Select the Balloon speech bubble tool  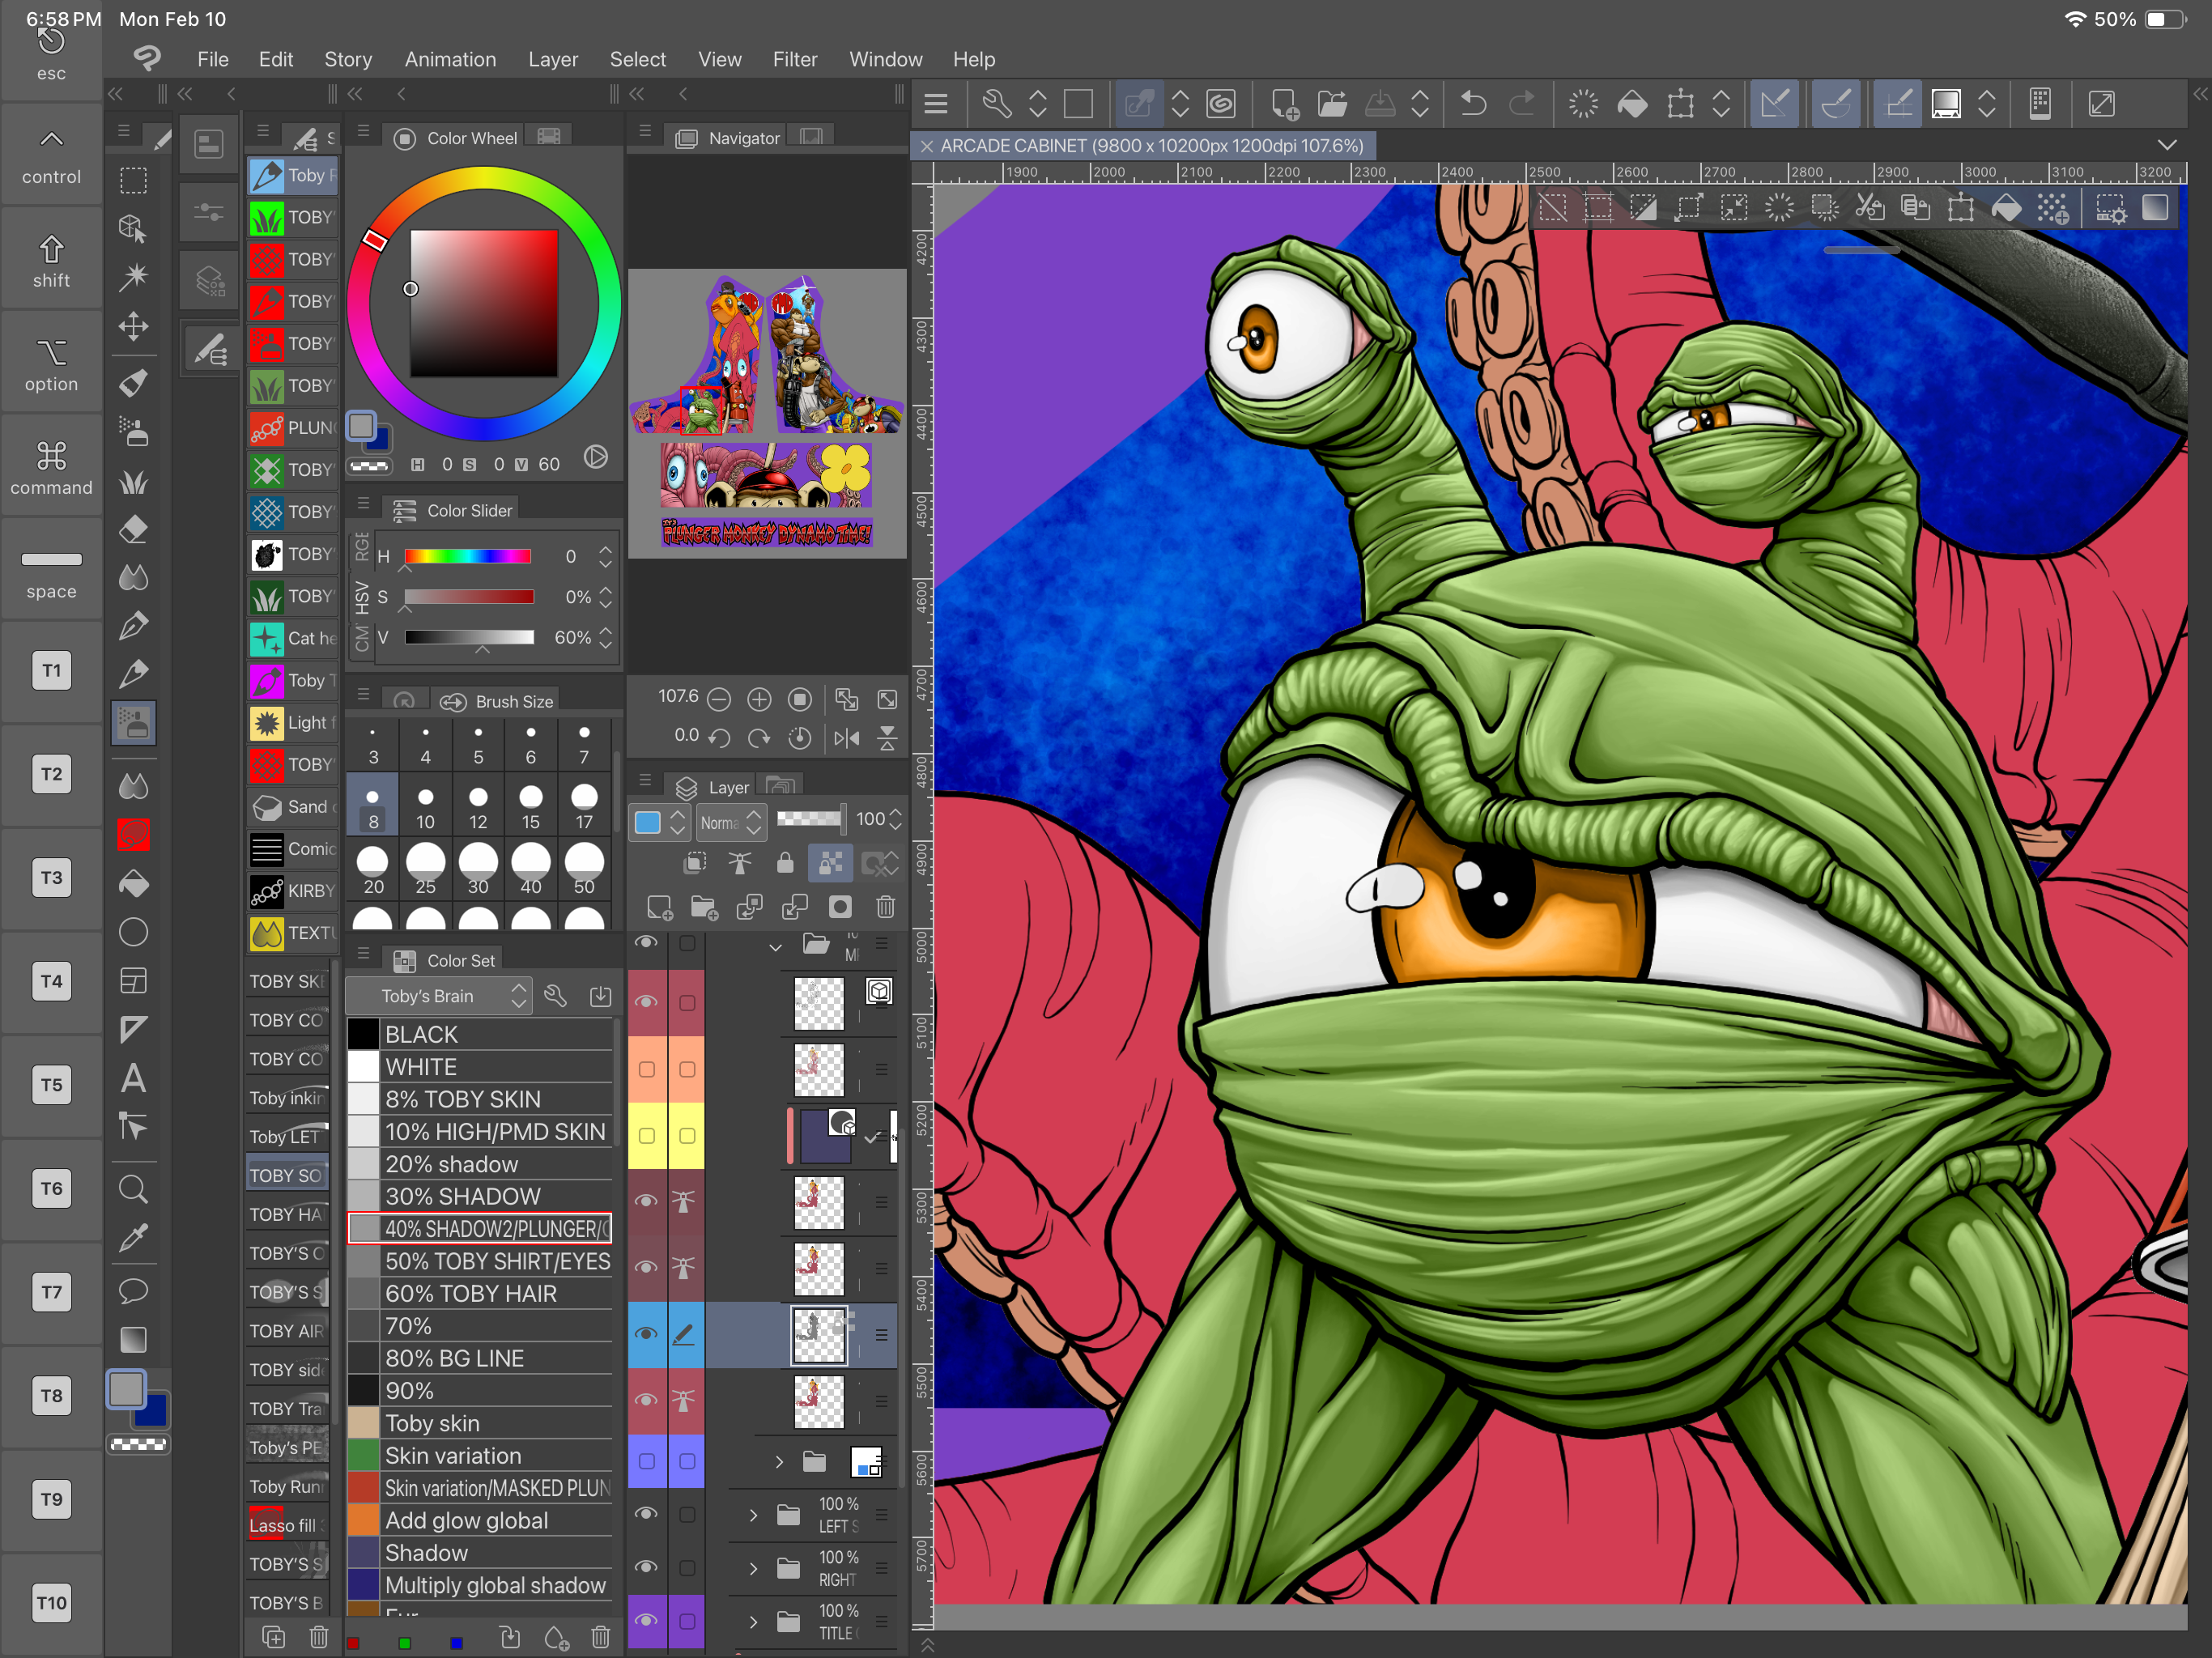click(x=133, y=1290)
